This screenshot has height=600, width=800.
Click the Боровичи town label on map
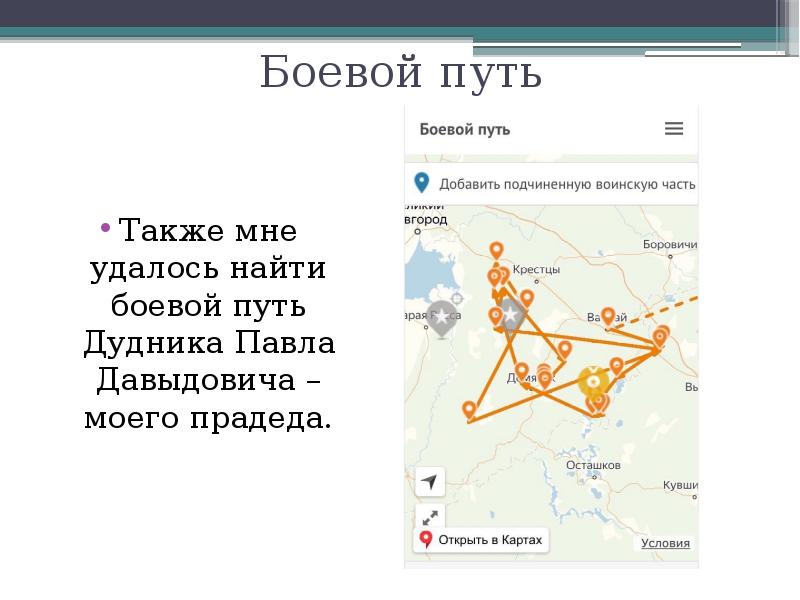pyautogui.click(x=669, y=244)
